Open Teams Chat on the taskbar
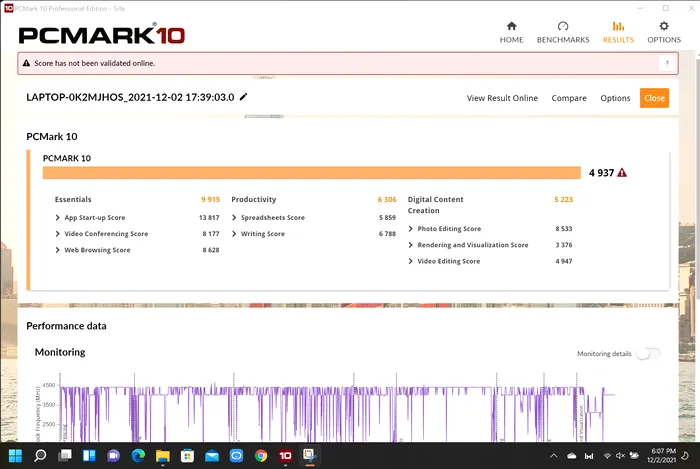 click(113, 456)
